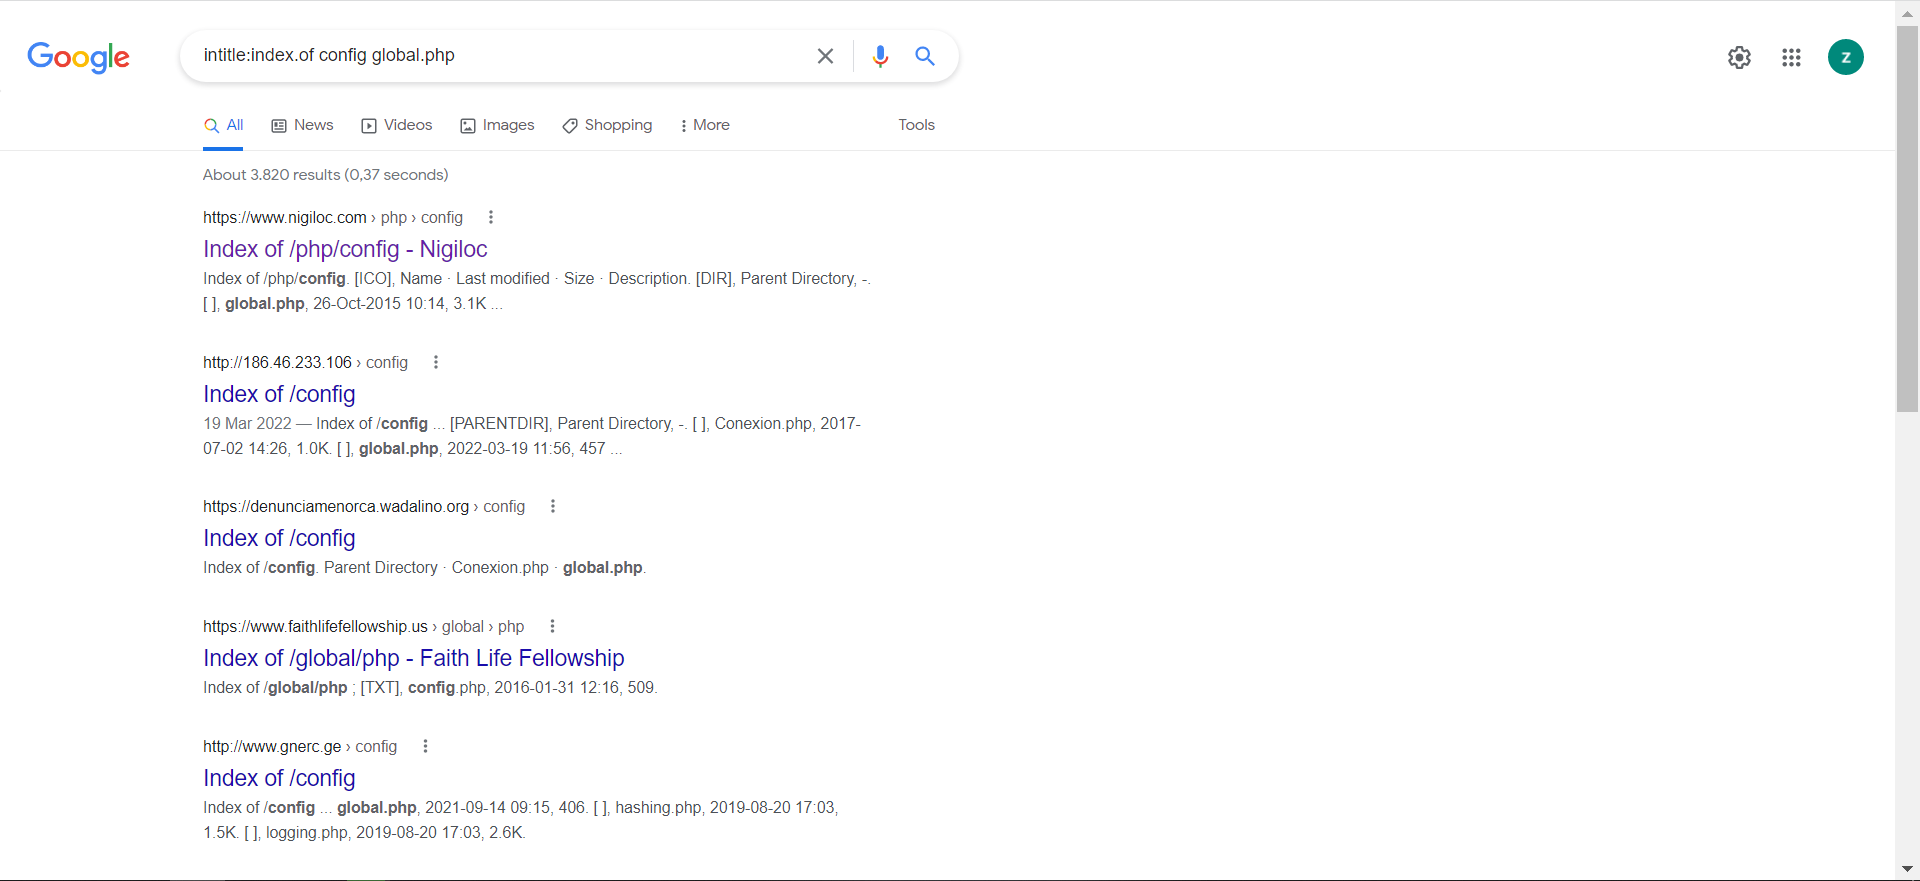Switch to the Videos tab
Image resolution: width=1920 pixels, height=881 pixels.
click(397, 125)
